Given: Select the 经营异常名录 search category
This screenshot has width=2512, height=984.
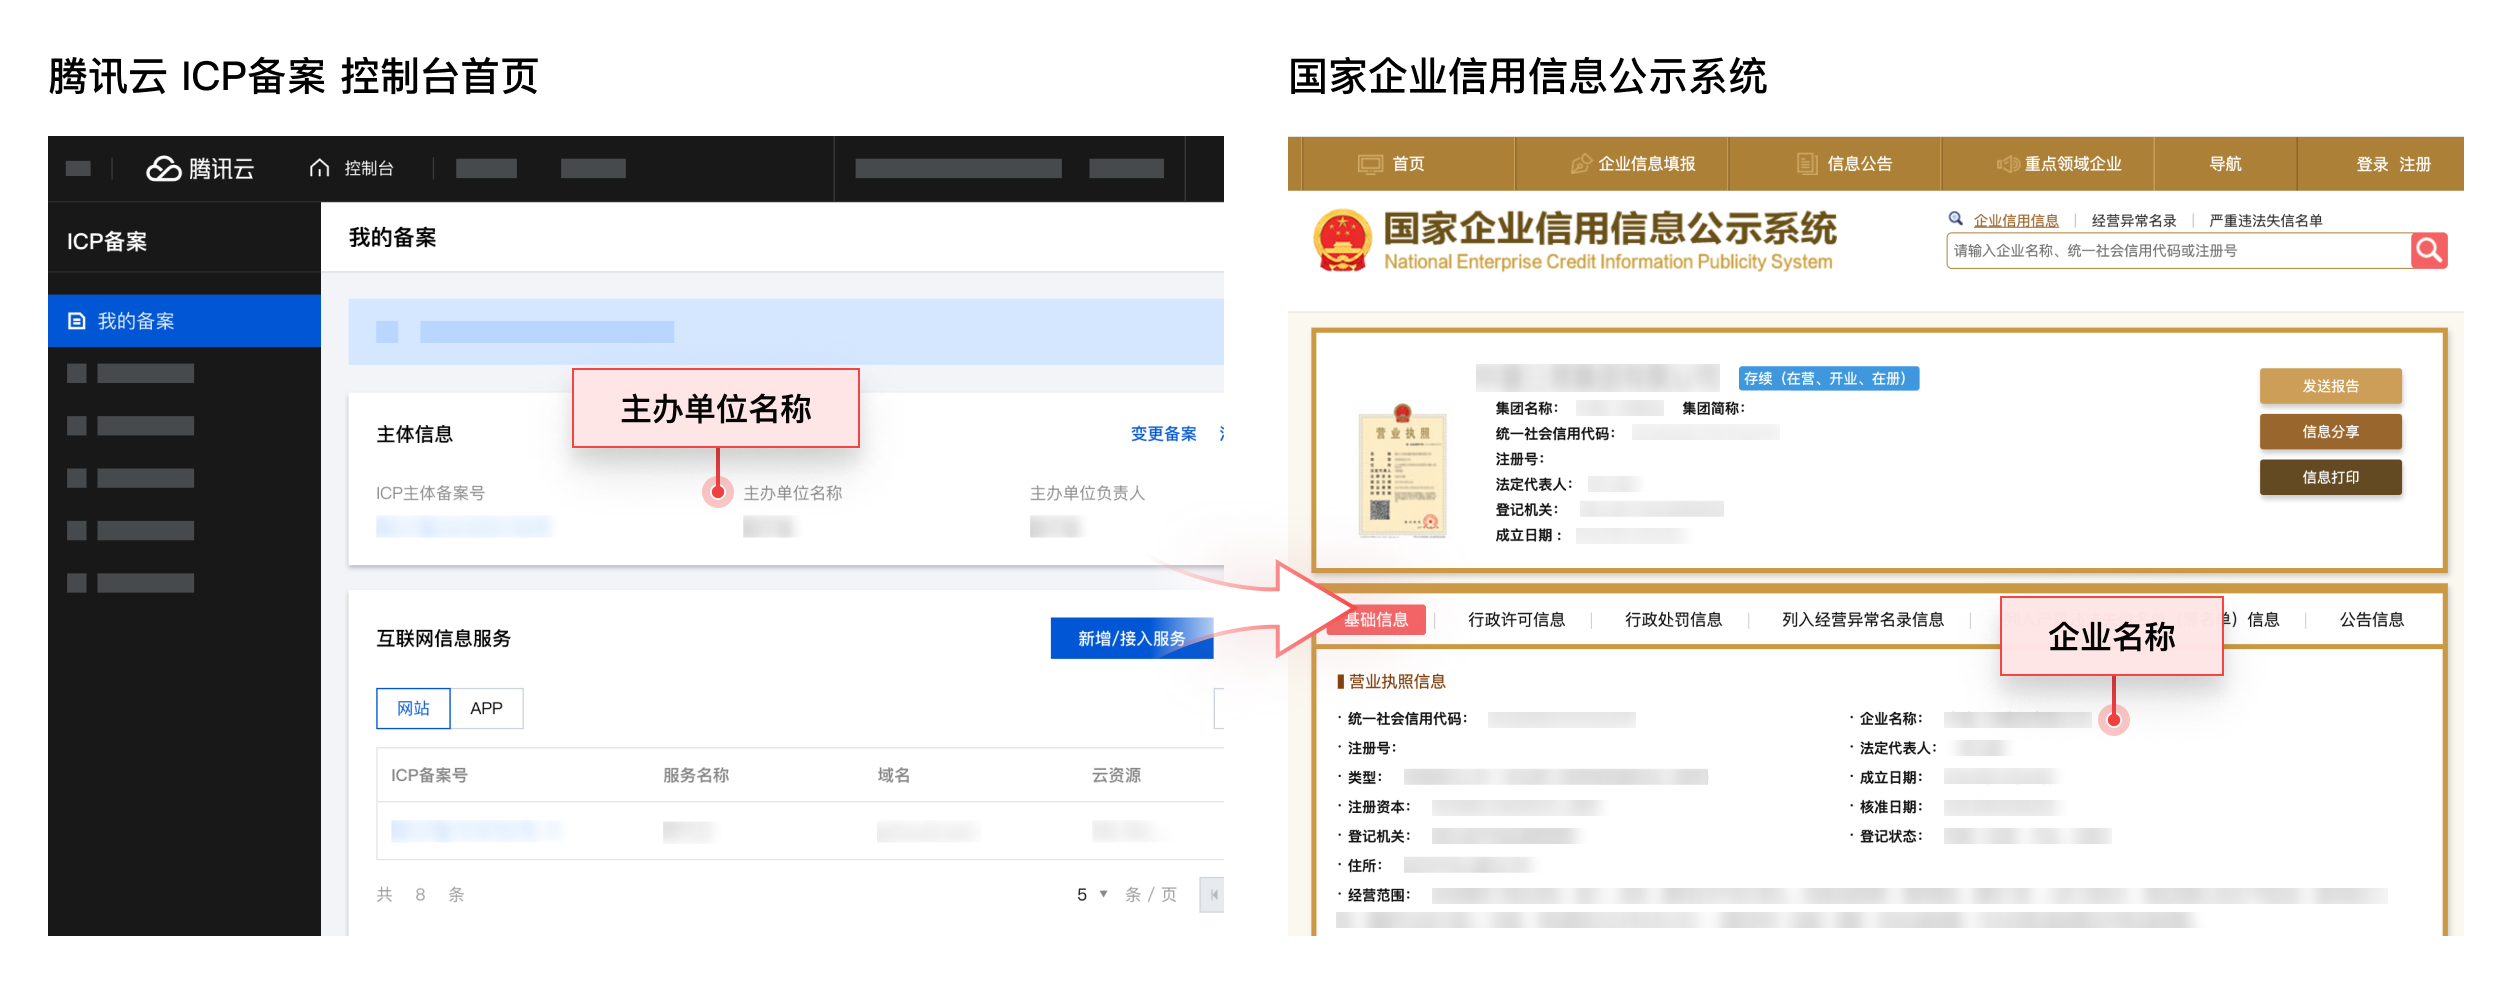Looking at the screenshot, I should [x=2134, y=220].
